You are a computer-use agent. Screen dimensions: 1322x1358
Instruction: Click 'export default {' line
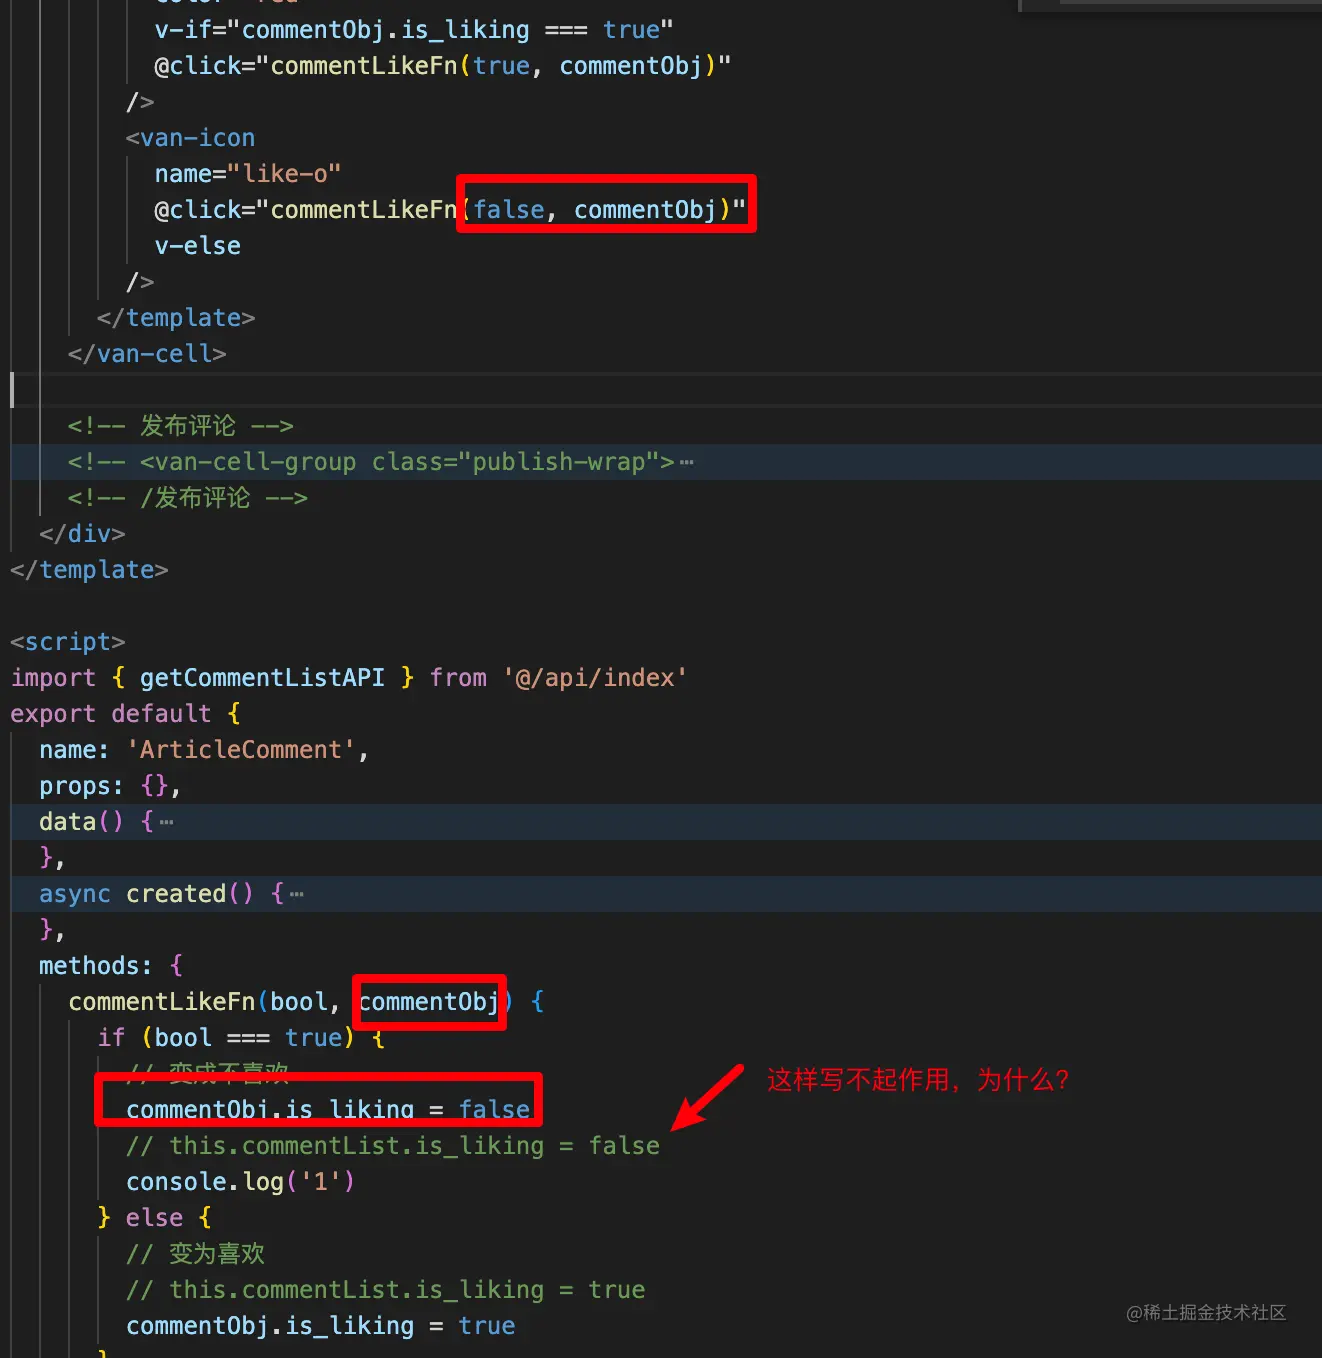(125, 714)
